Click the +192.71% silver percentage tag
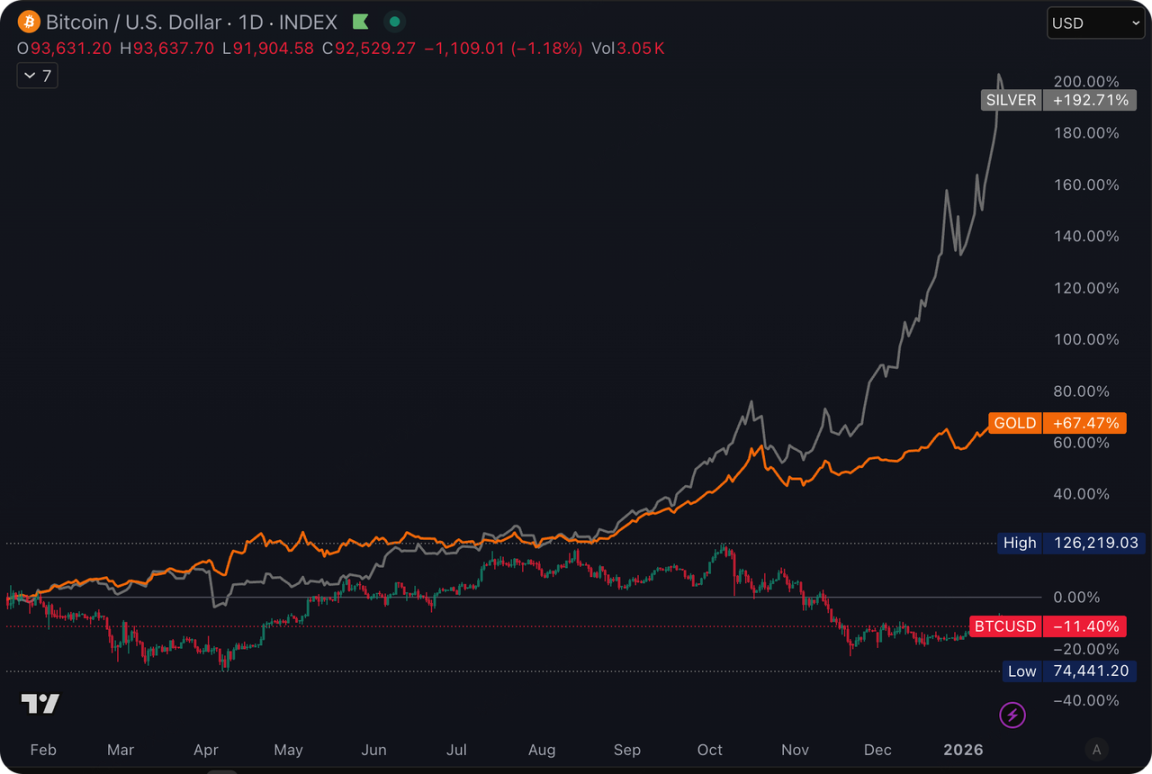The height and width of the screenshot is (774, 1152). tap(1090, 100)
